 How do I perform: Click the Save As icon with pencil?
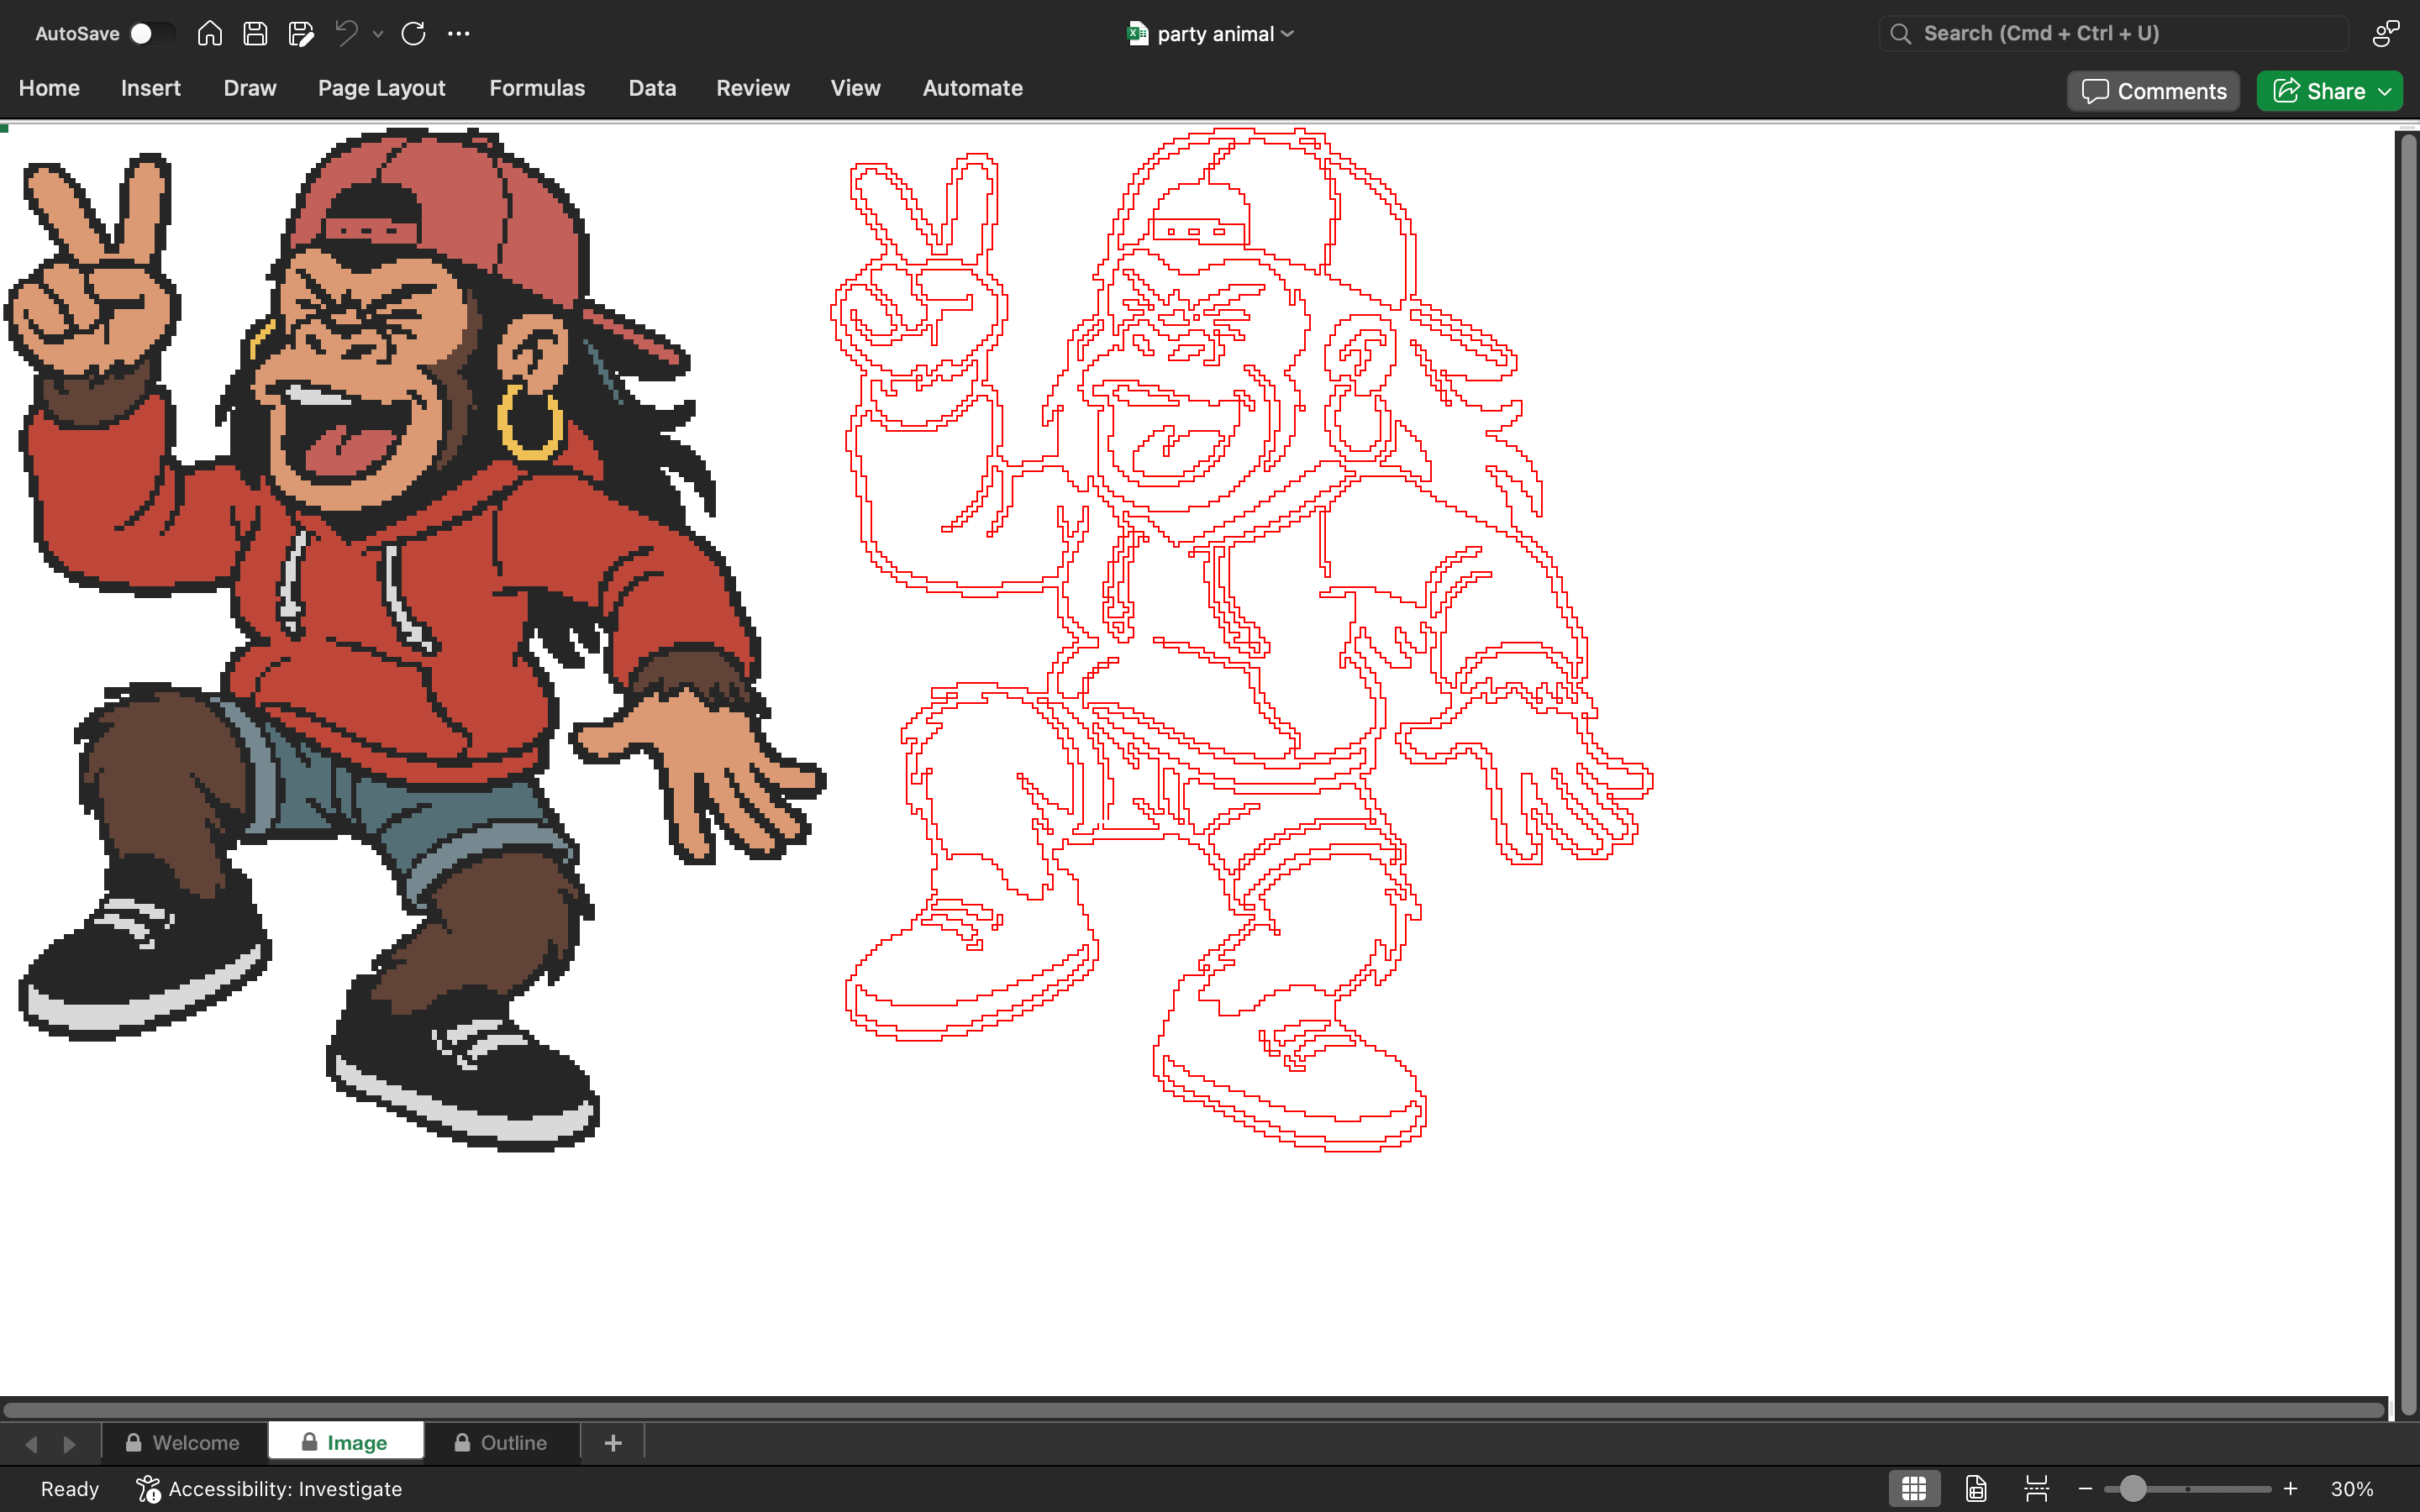[x=301, y=34]
